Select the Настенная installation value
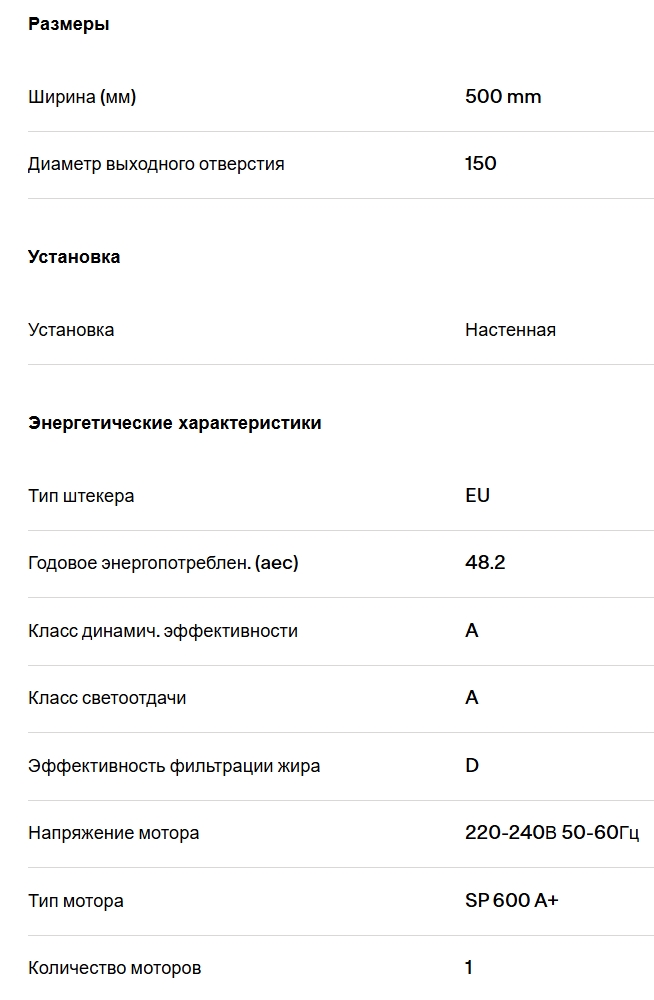Viewport: 654px width, 1000px height. coord(510,330)
